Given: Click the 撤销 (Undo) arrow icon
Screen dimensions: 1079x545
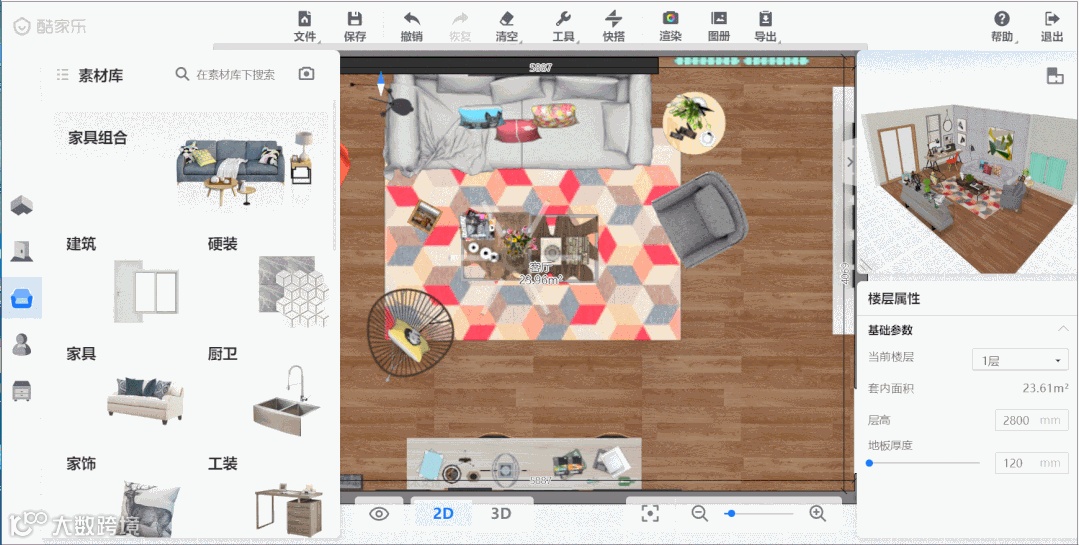Looking at the screenshot, I should [x=412, y=19].
